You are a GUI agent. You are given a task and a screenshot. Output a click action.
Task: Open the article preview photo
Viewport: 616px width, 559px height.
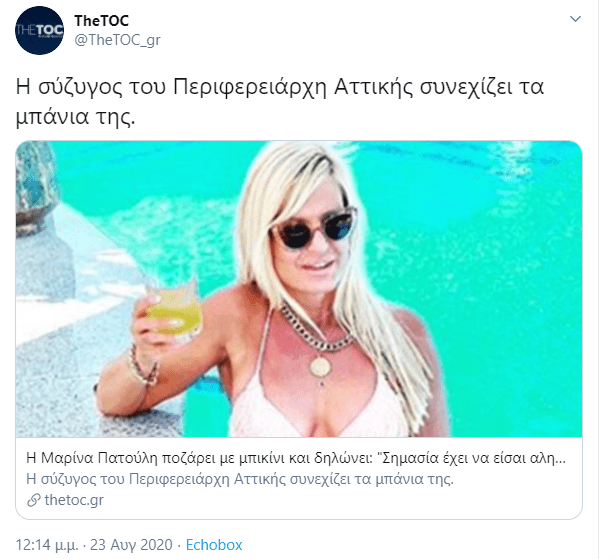tap(299, 289)
